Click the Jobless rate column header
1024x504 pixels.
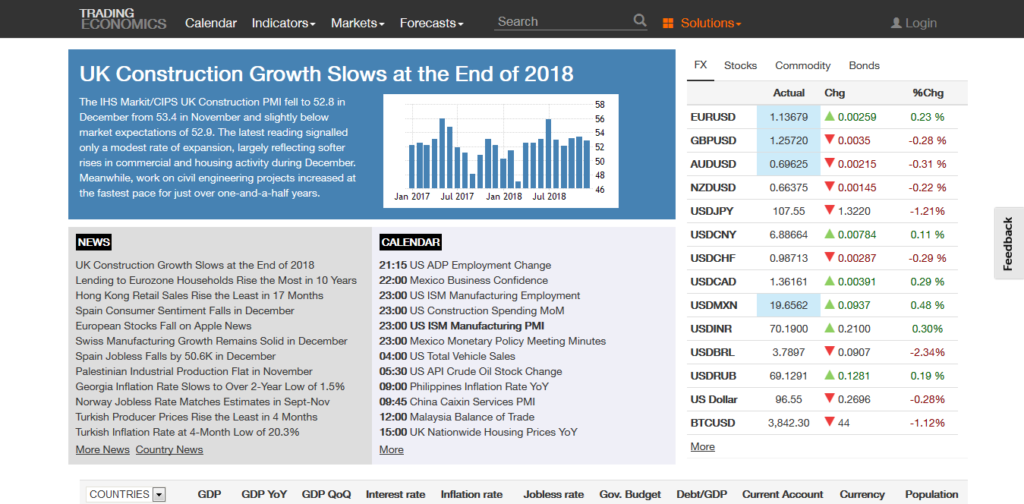point(553,495)
